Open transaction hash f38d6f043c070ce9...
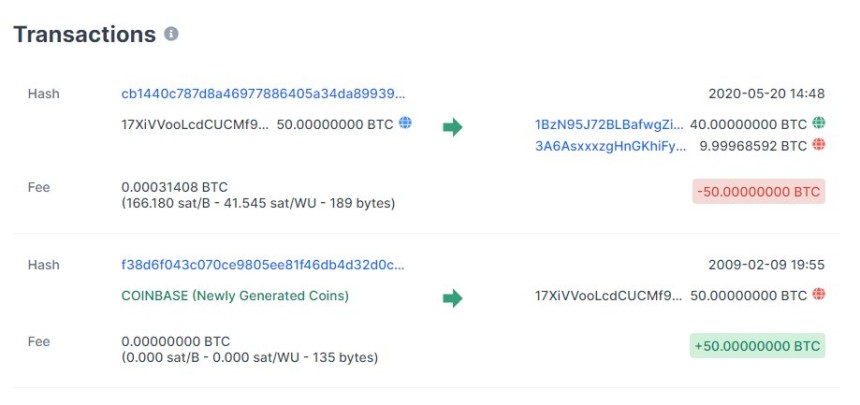Screen dimensions: 860x405 (x=264, y=265)
